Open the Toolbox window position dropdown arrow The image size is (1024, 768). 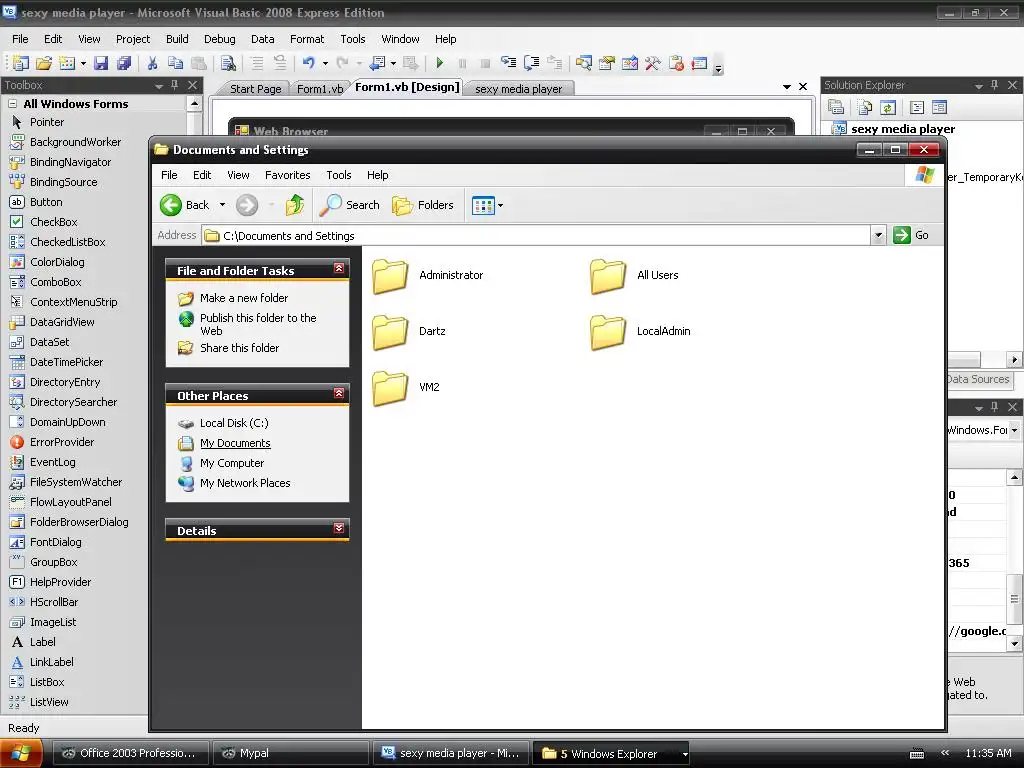159,86
